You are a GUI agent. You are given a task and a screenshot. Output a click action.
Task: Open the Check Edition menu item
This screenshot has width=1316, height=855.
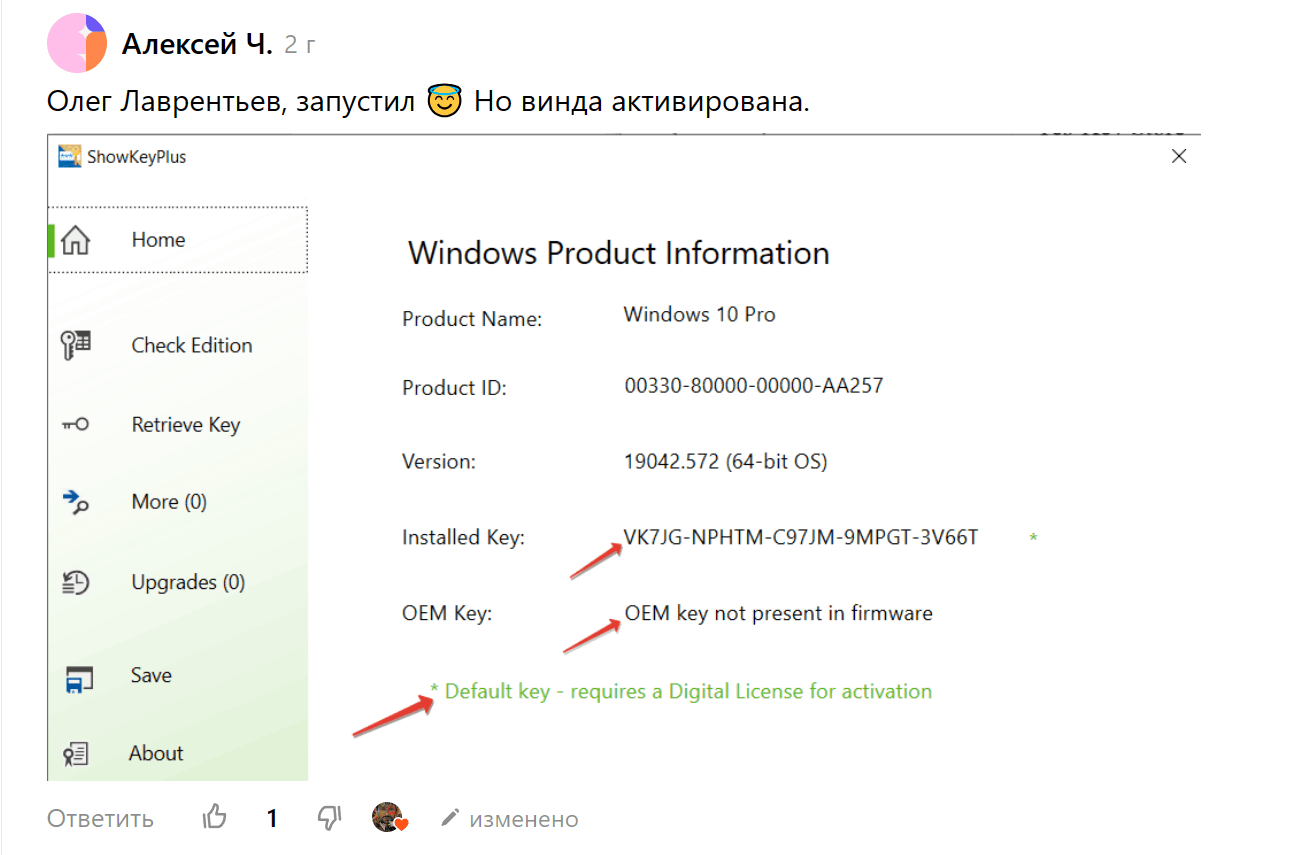pyautogui.click(x=192, y=345)
